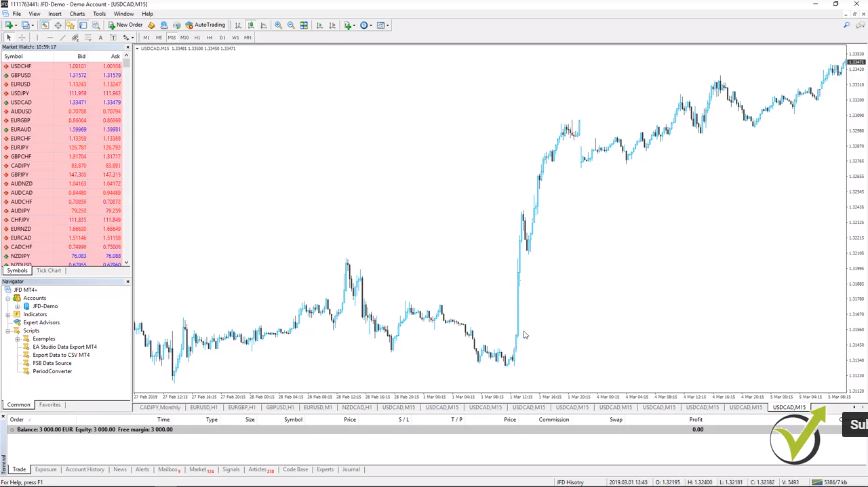The width and height of the screenshot is (868, 487).
Task: Click the New Chart toolbar icon
Action: click(x=9, y=25)
